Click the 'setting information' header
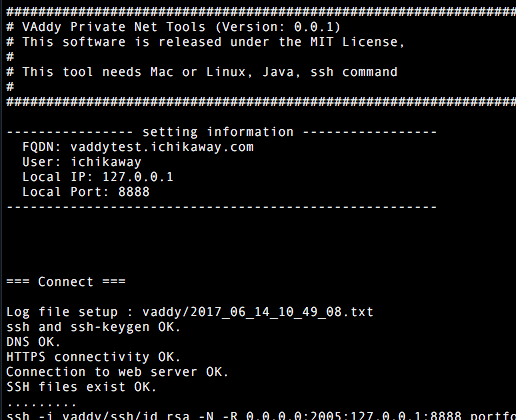 click(218, 132)
